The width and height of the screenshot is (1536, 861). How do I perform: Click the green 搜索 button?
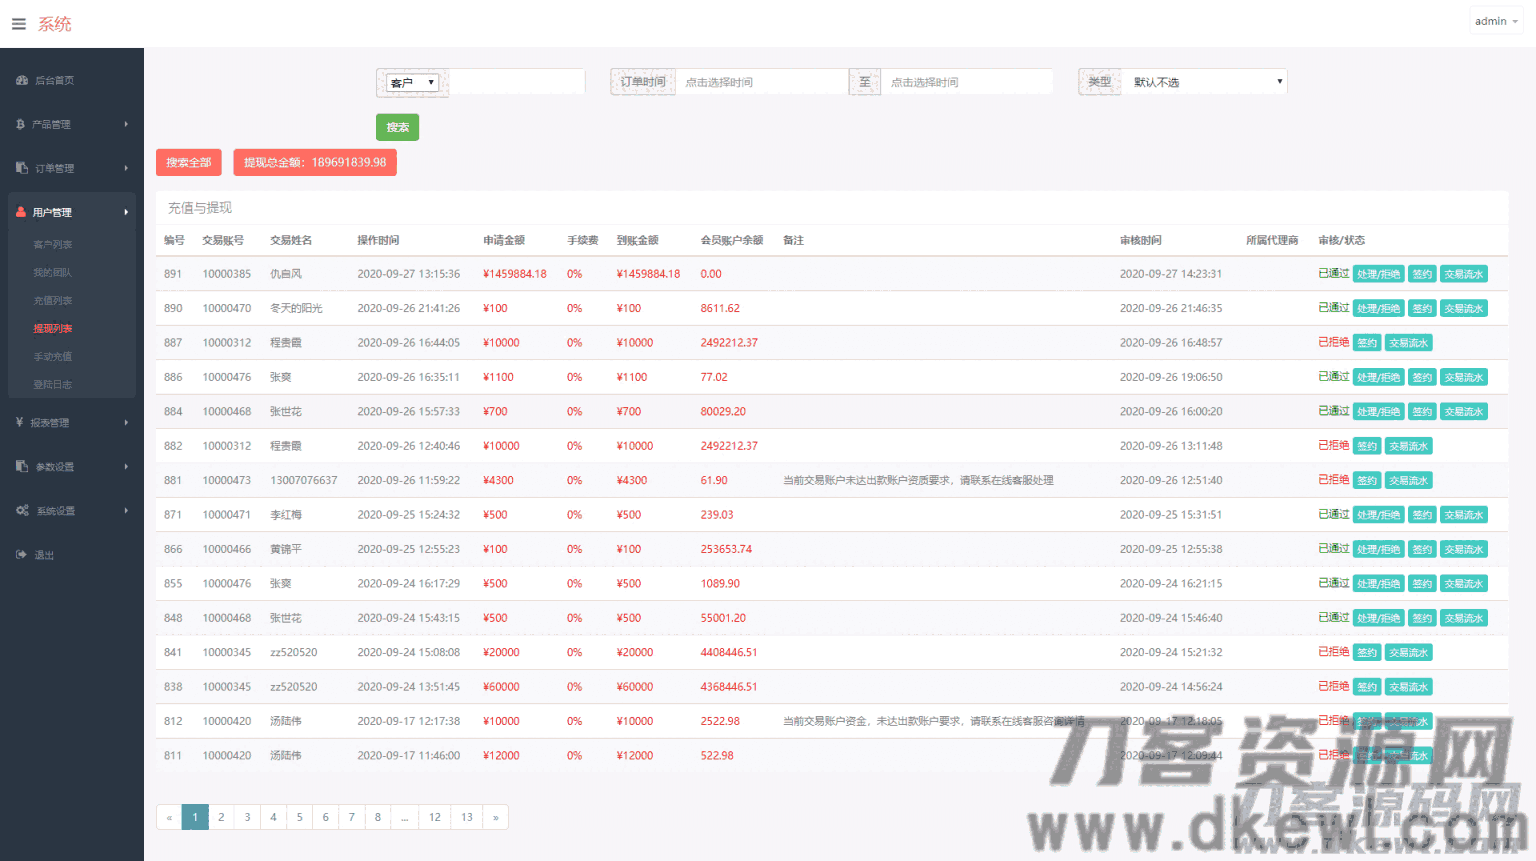pos(397,127)
